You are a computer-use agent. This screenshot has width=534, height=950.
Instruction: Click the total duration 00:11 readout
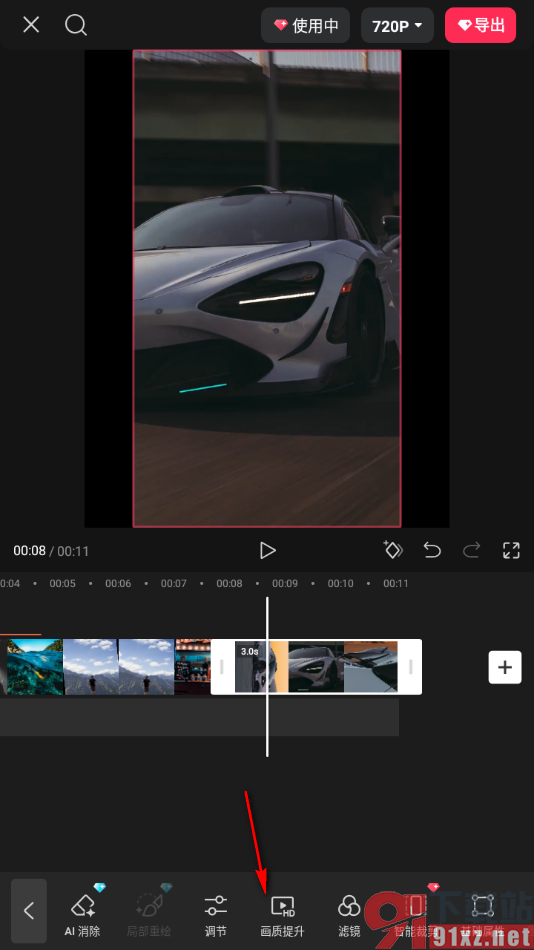(x=73, y=551)
